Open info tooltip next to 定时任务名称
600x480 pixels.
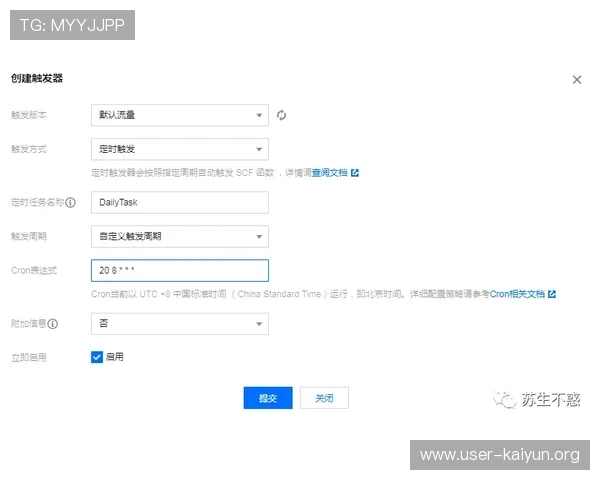pyautogui.click(x=70, y=202)
